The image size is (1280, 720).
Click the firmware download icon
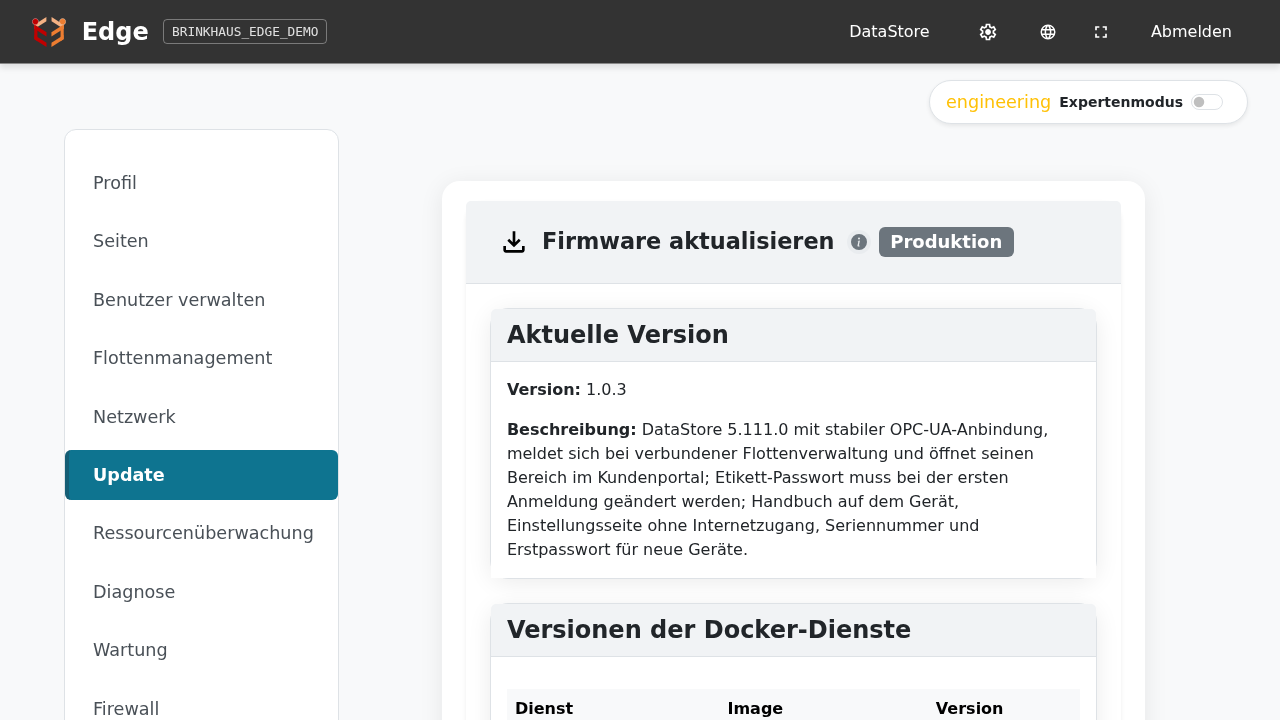click(x=514, y=242)
